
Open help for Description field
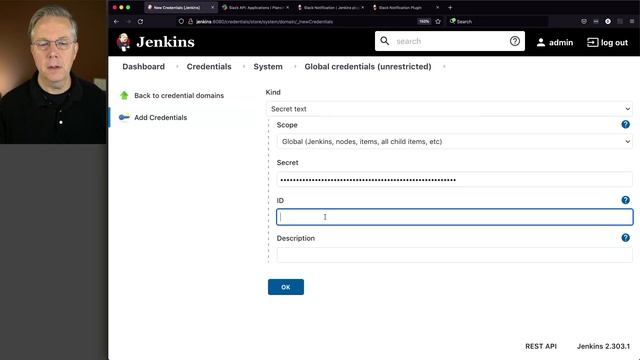tap(625, 238)
